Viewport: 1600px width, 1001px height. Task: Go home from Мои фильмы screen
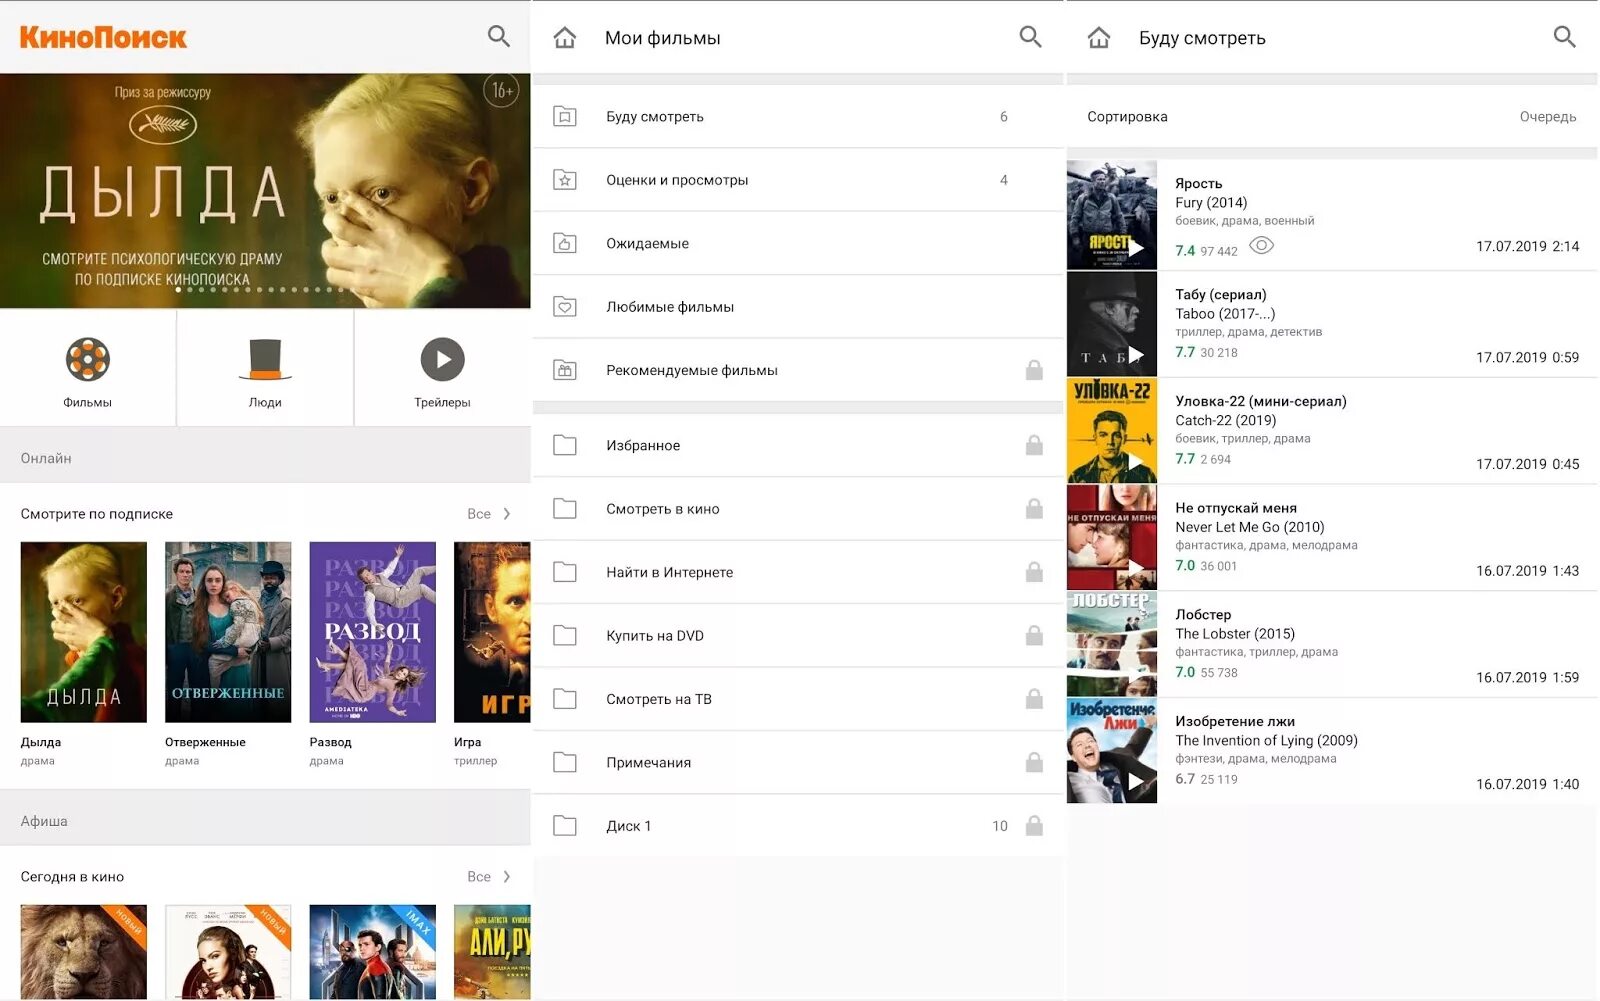click(x=565, y=38)
